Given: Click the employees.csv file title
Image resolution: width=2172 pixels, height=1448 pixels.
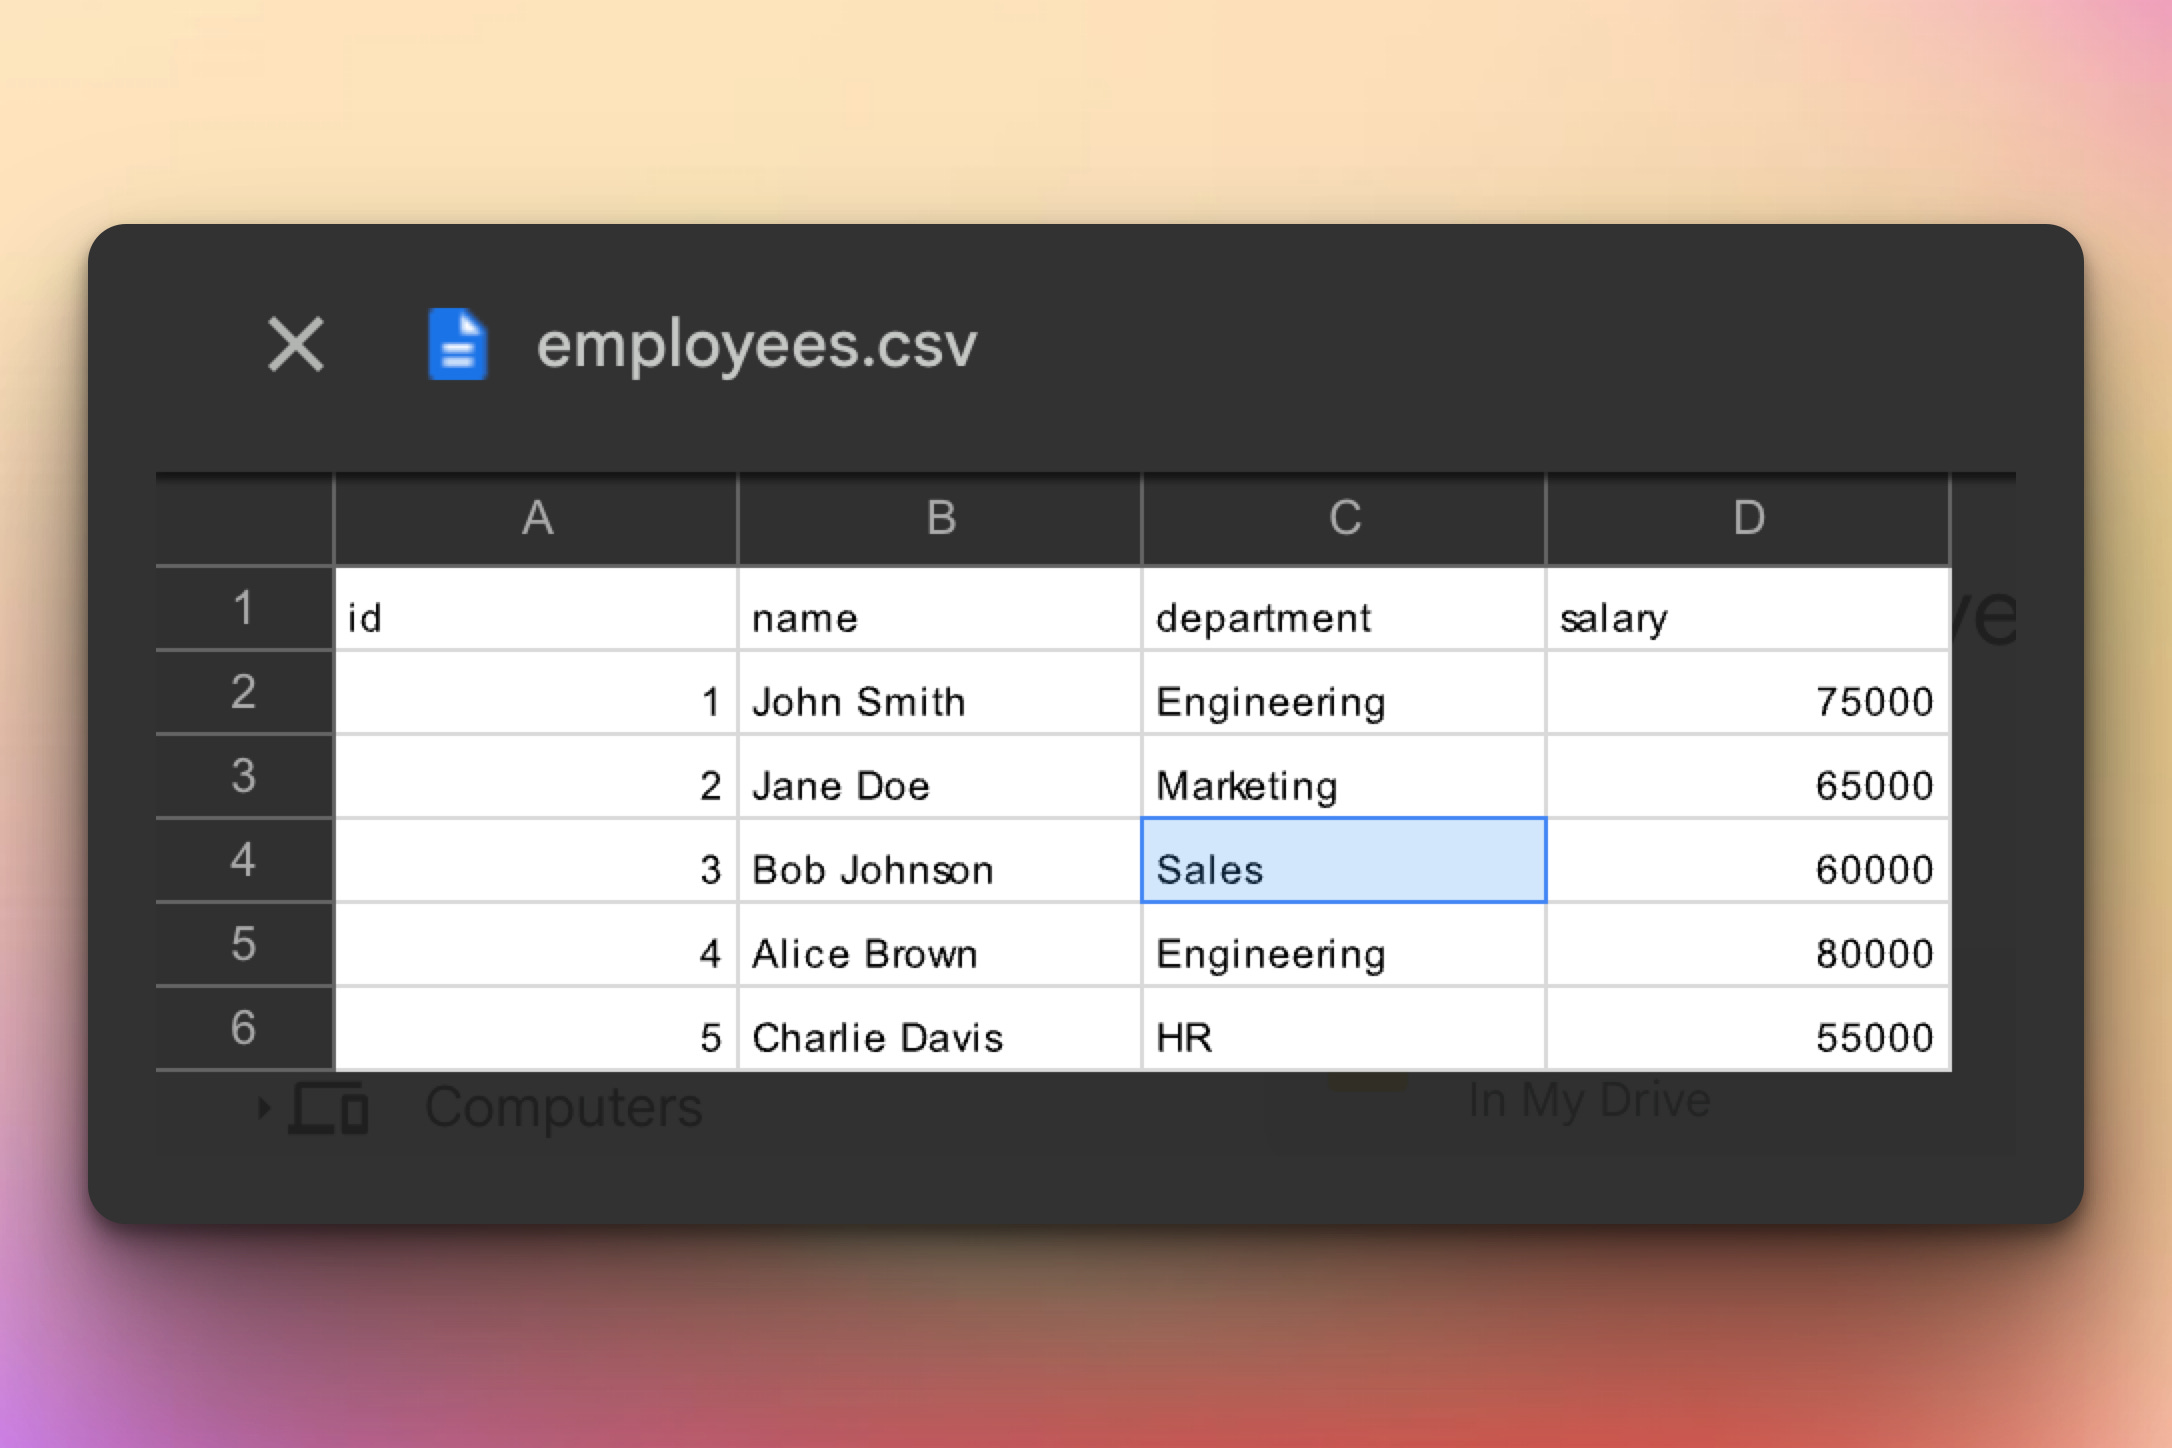Looking at the screenshot, I should (756, 345).
